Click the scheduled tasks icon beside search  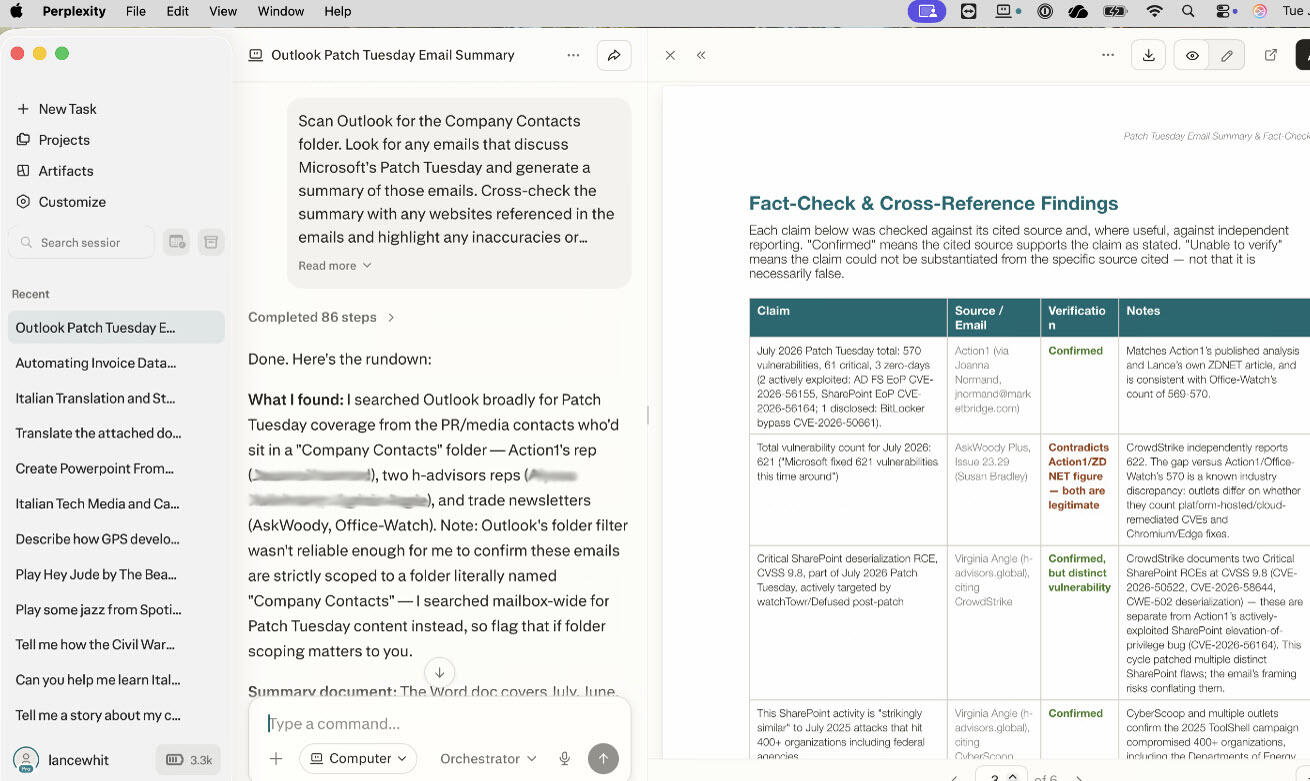click(177, 242)
